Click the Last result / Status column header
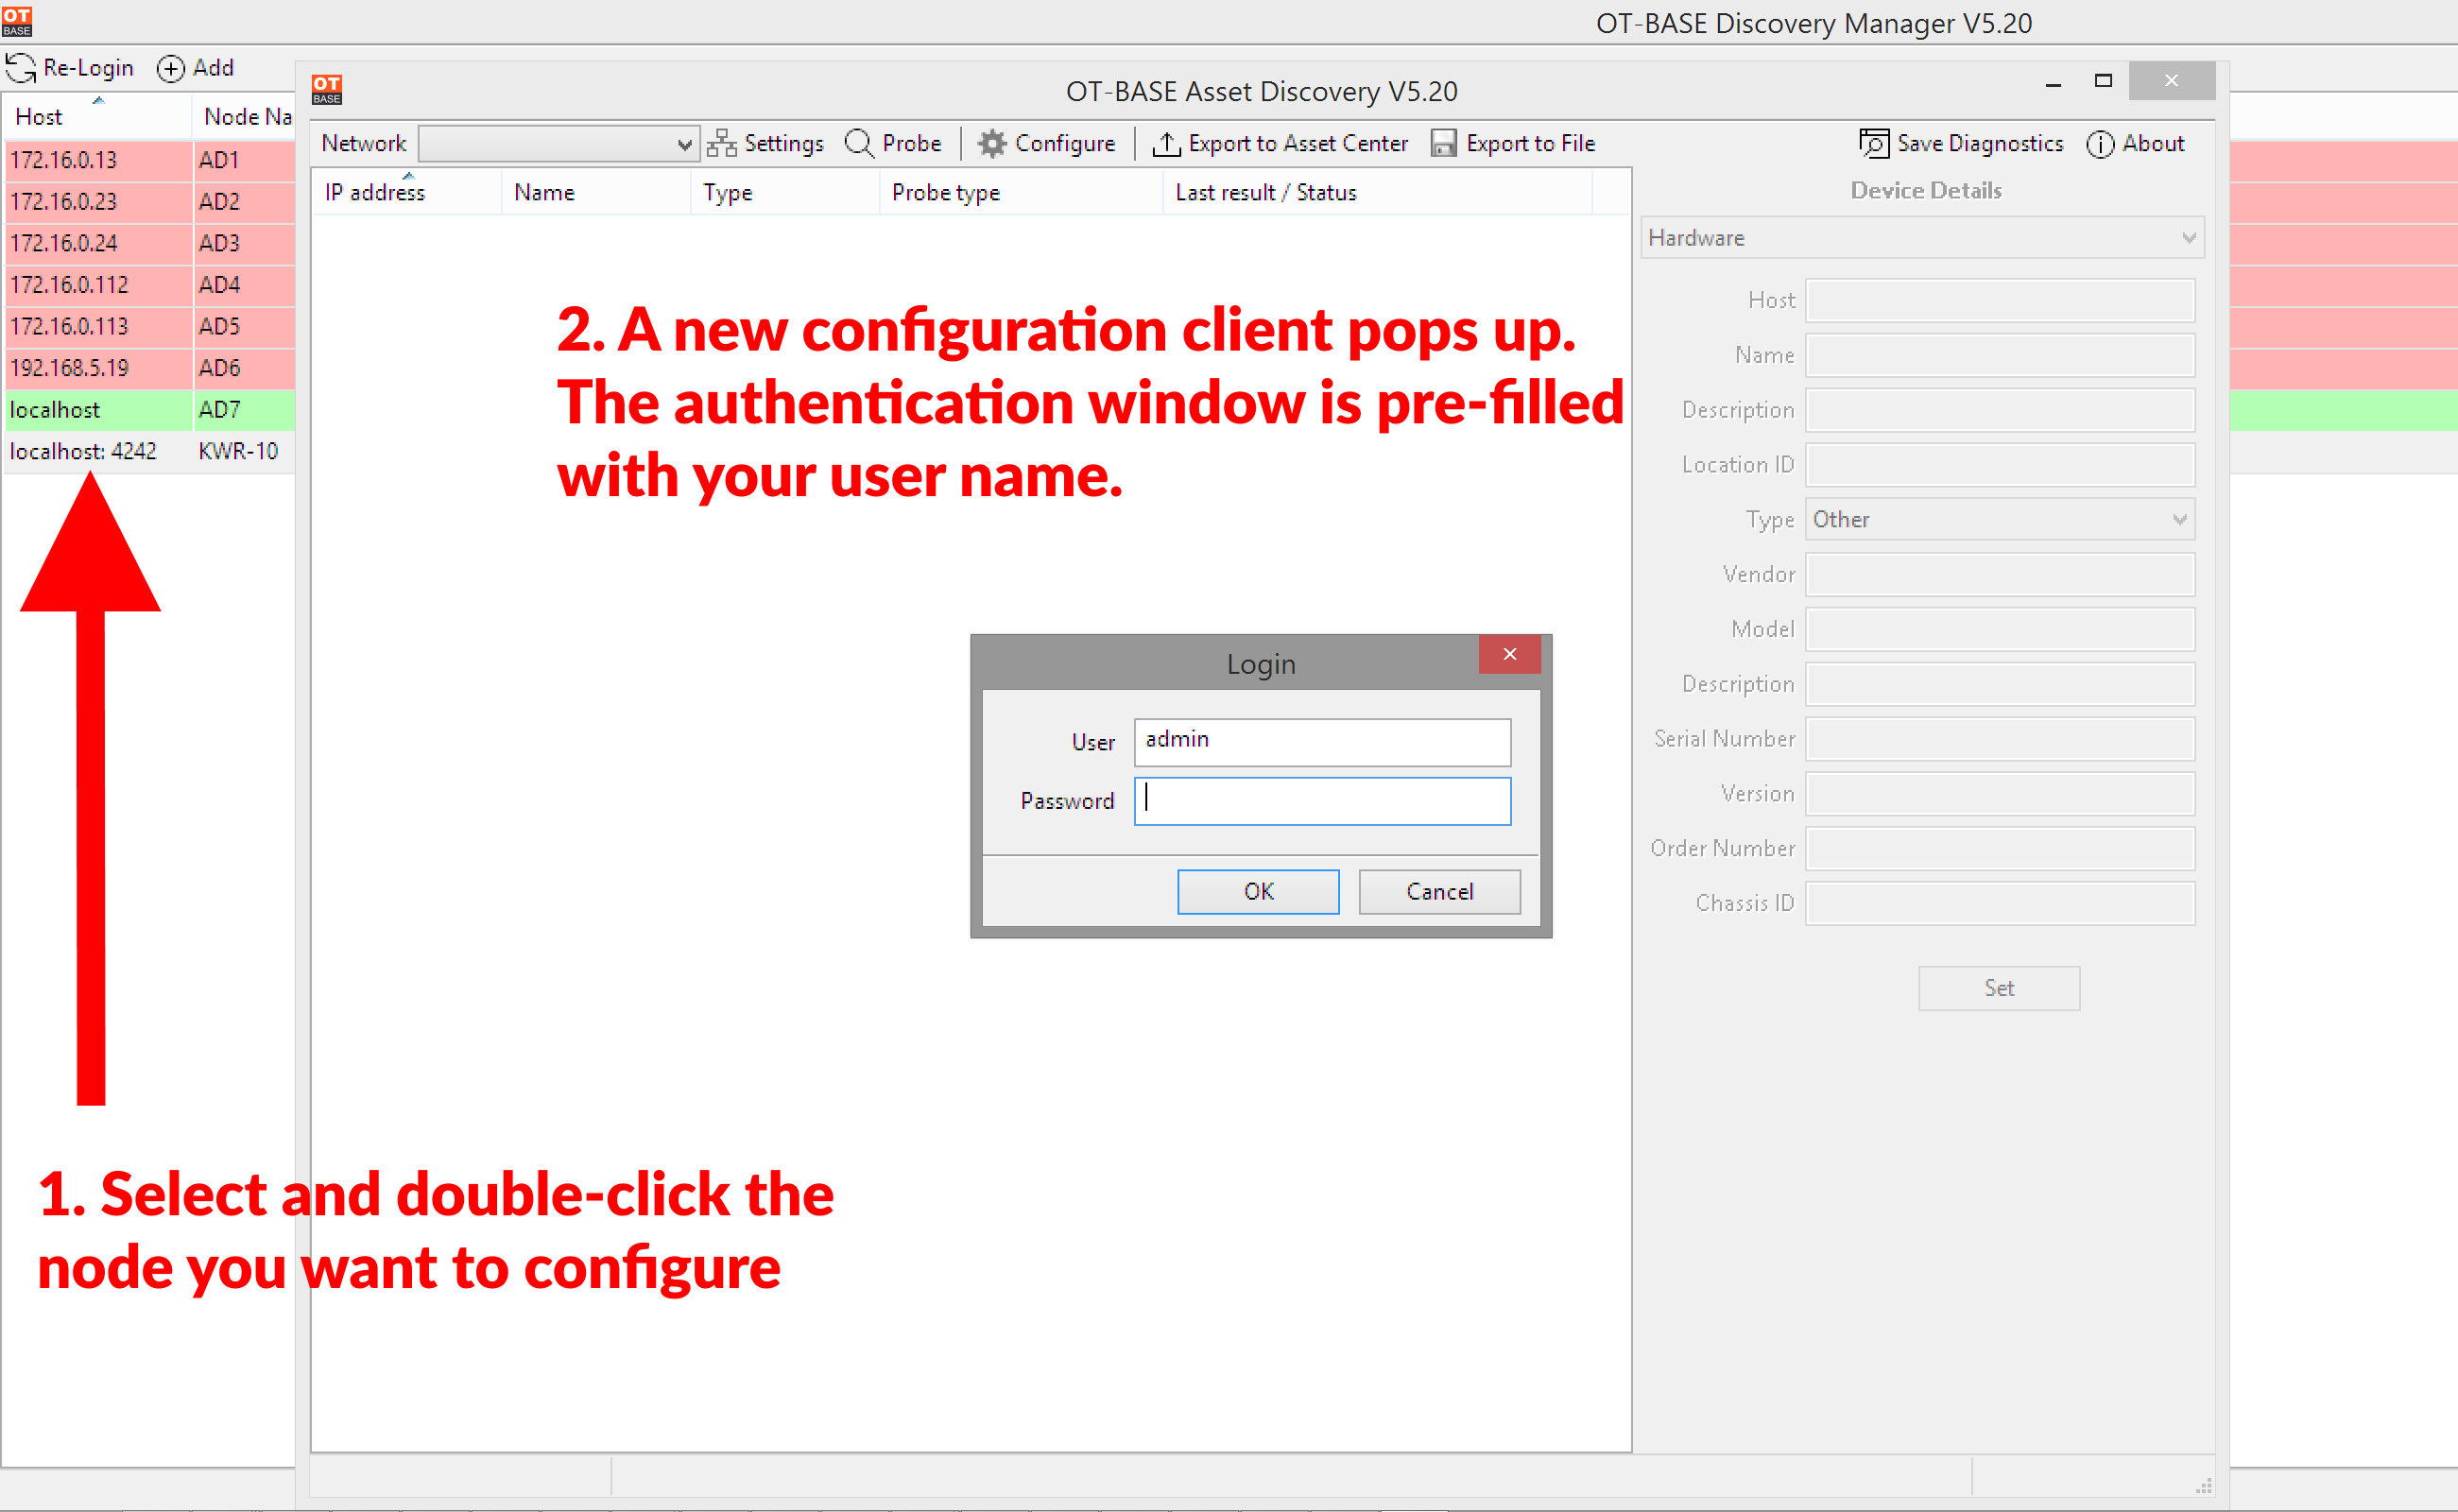Viewport: 2458px width, 1512px height. coord(1377,192)
